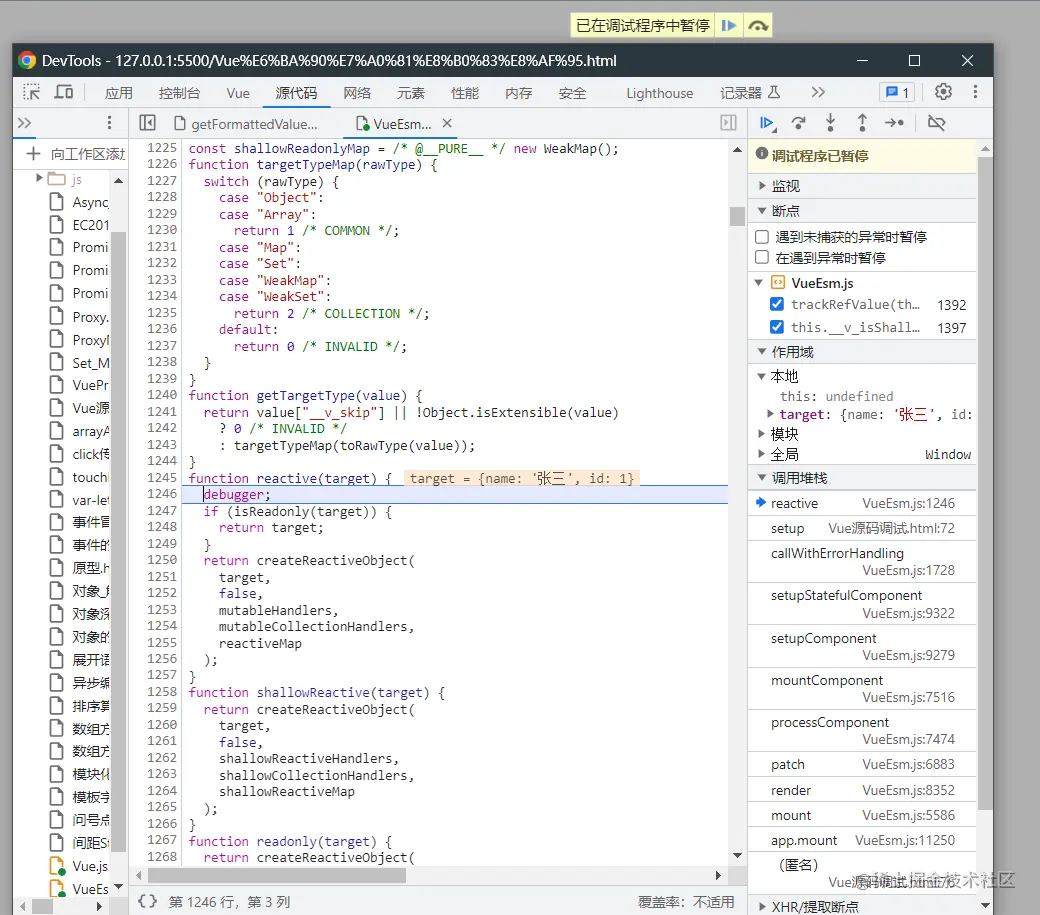Uncheck the breakpoint at line 1392
The width and height of the screenshot is (1040, 915).
777,305
